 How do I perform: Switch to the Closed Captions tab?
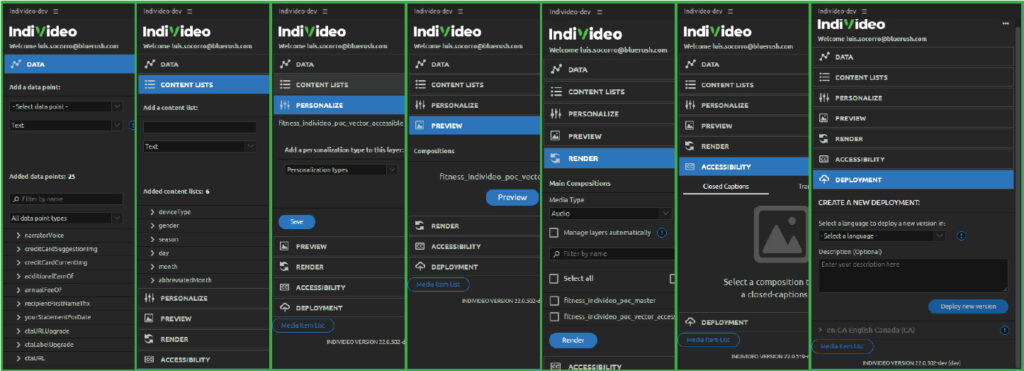coord(726,187)
